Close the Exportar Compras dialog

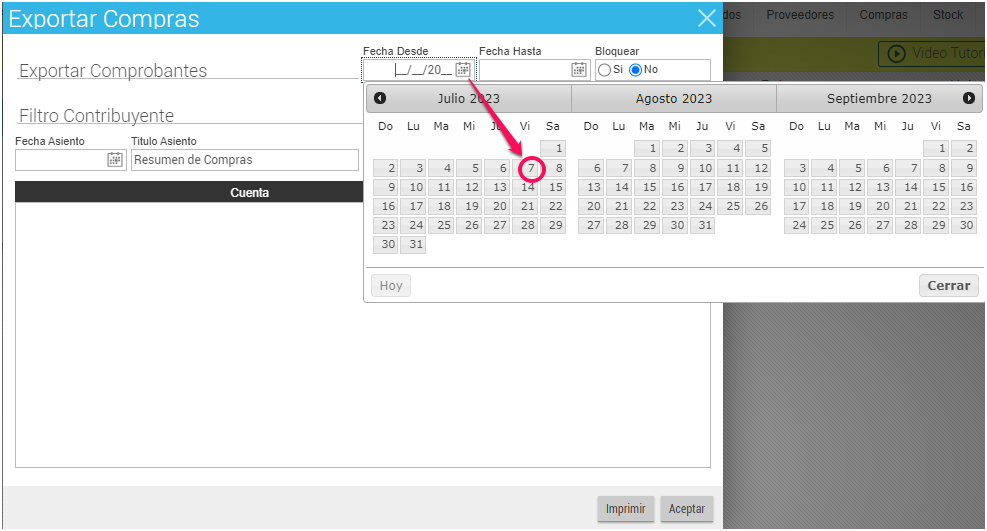(707, 18)
